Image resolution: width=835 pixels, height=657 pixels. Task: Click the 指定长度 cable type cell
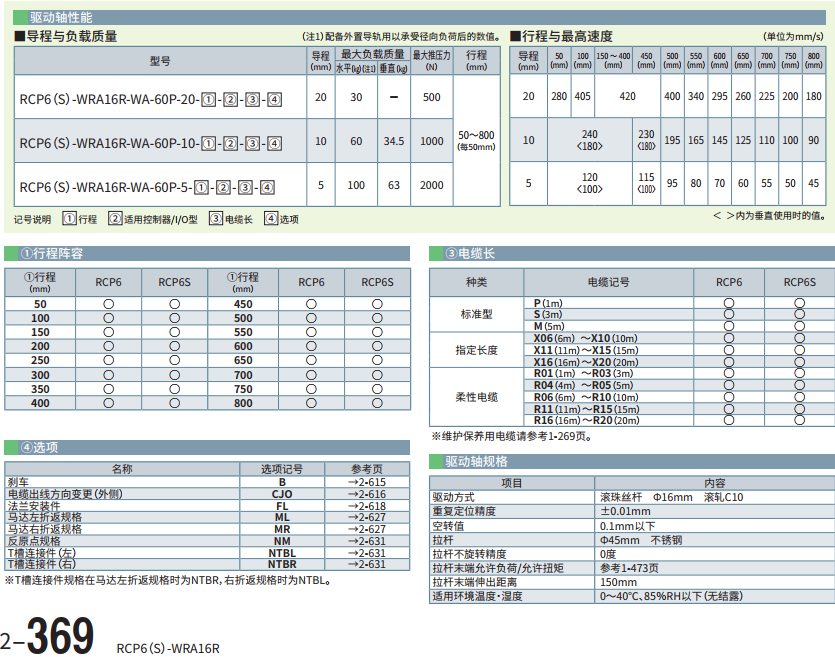[476, 350]
